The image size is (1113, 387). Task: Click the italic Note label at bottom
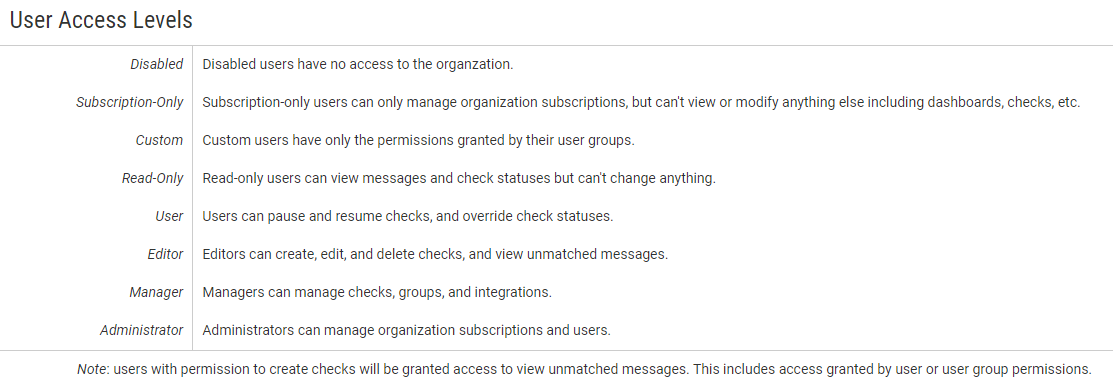click(92, 369)
